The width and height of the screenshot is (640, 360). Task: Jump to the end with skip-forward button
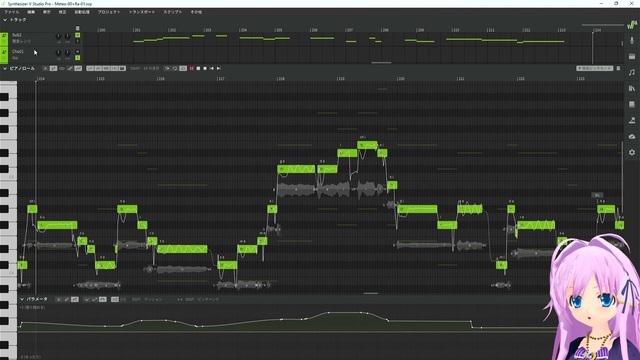pos(219,69)
